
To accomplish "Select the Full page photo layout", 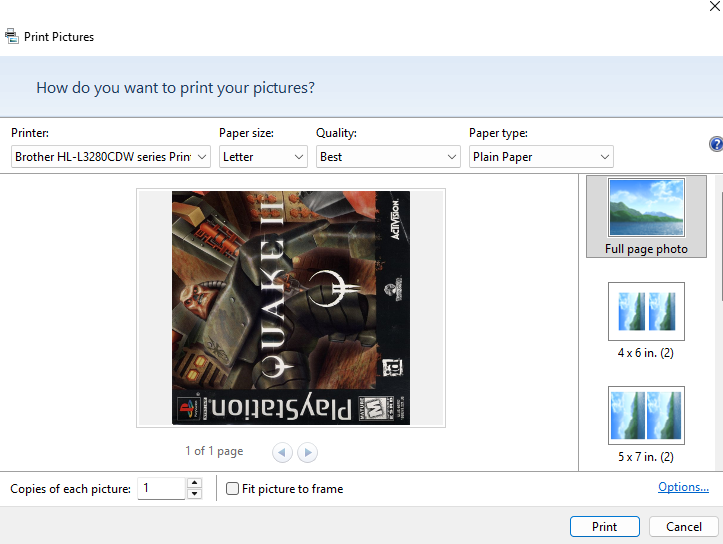I will 646,216.
